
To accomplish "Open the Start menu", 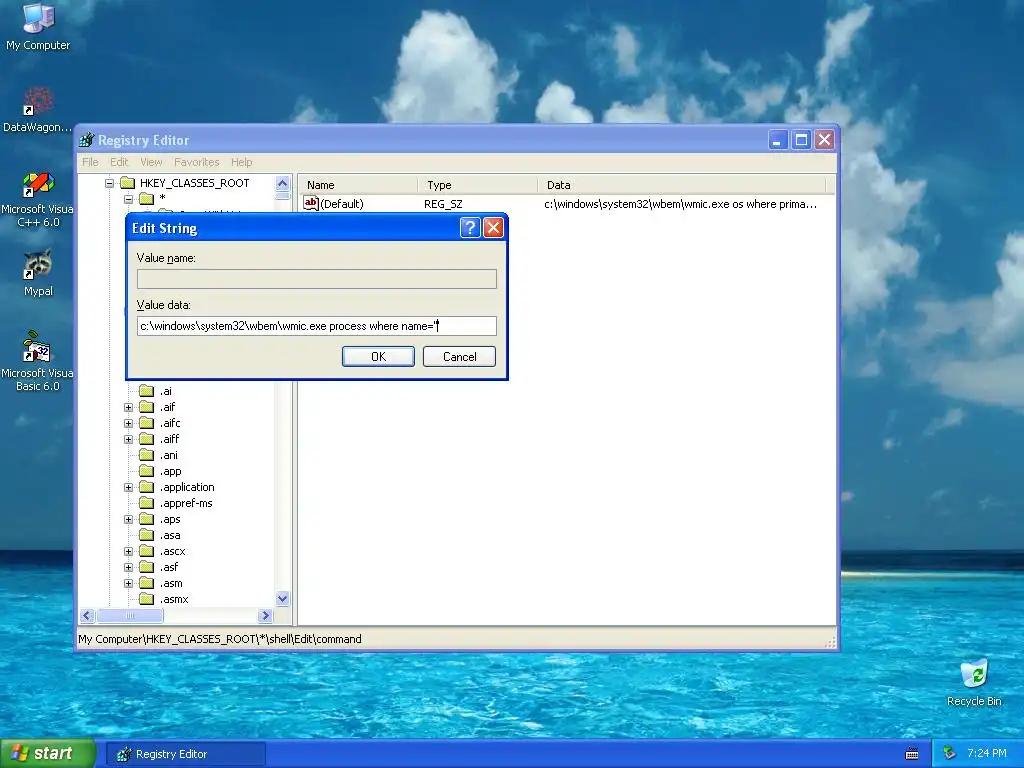I will point(47,754).
